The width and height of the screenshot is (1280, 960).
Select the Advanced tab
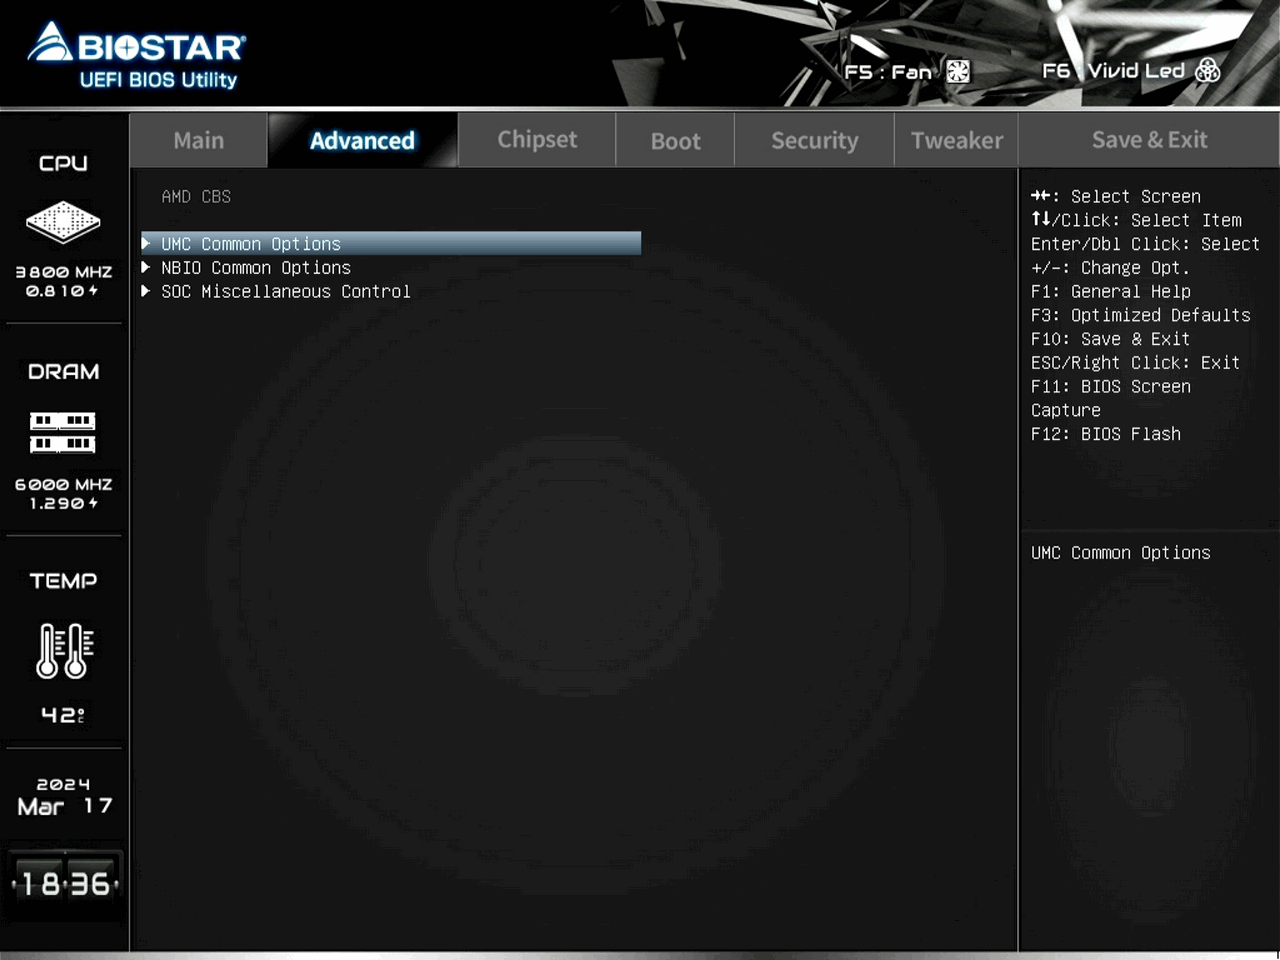coord(362,140)
